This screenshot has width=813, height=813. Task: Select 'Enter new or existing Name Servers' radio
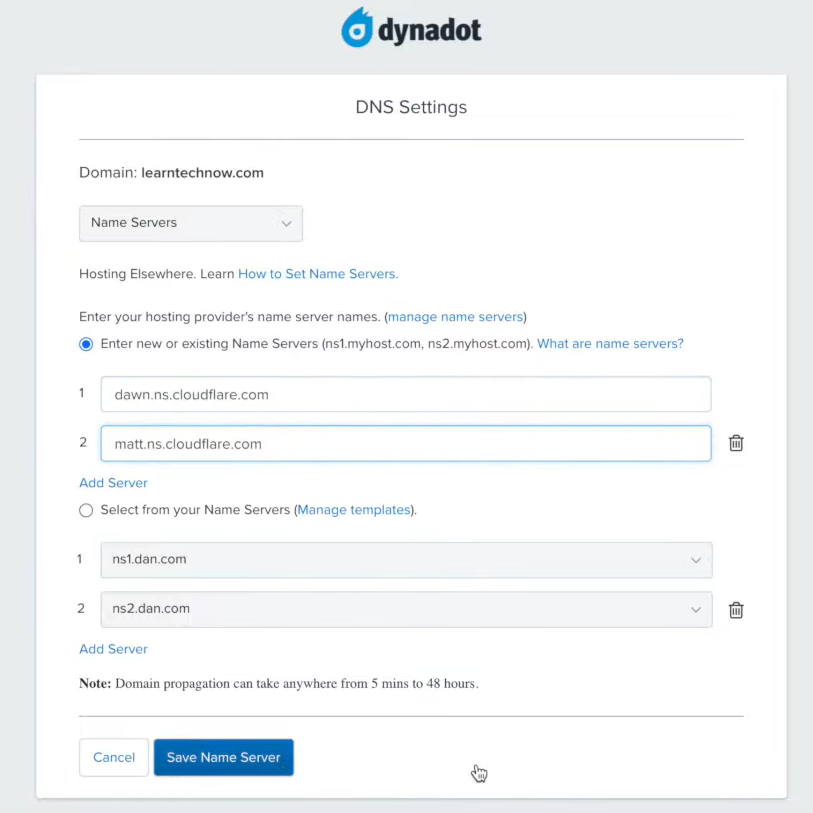point(86,344)
